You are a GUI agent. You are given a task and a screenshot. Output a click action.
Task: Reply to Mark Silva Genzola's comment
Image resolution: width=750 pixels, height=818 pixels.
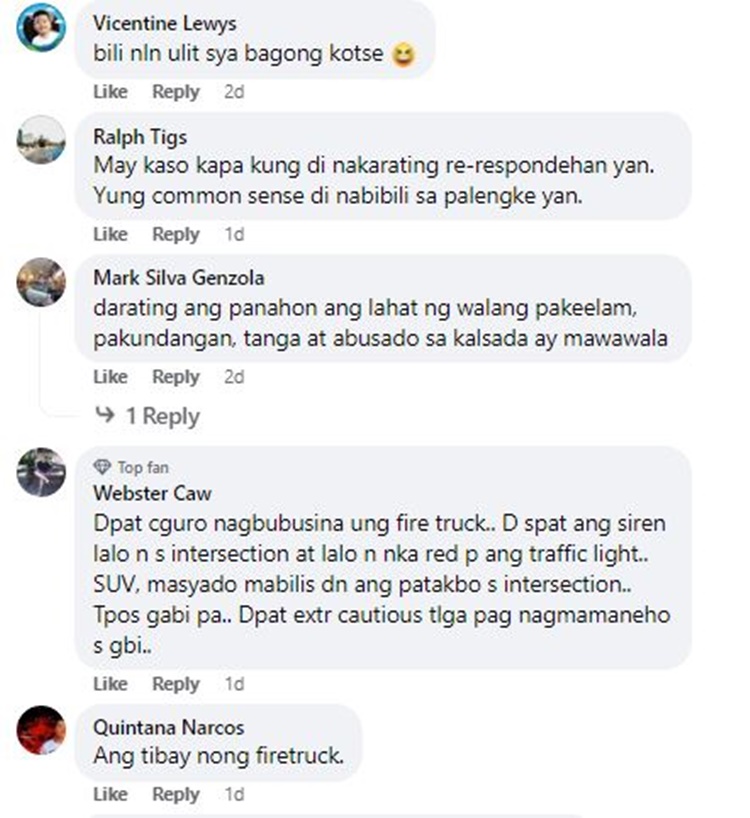pyautogui.click(x=176, y=377)
